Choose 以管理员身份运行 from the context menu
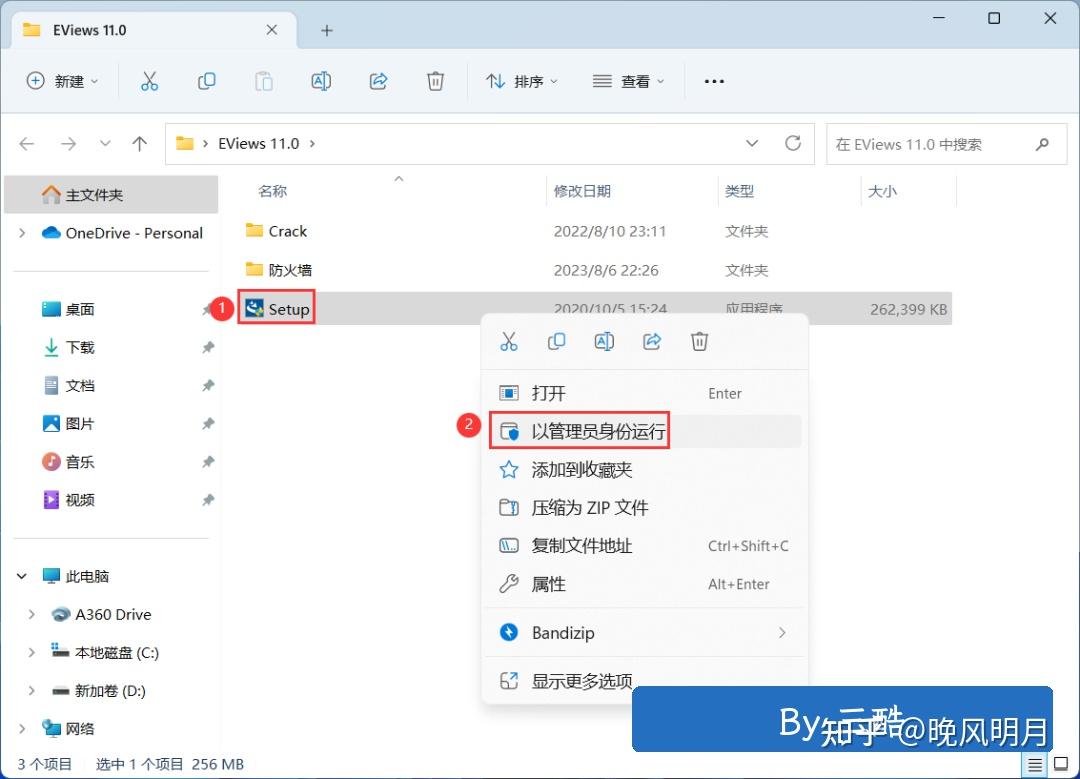 [594, 430]
